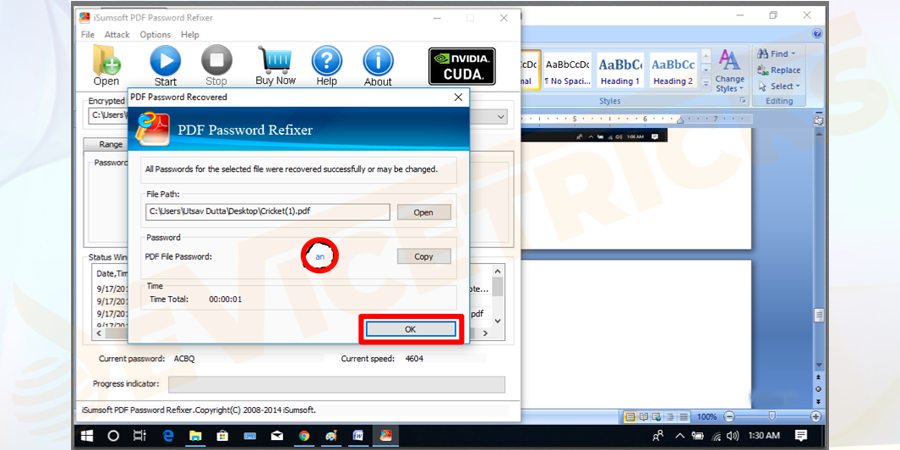Close the PDF Password Recovered dialog

458,98
